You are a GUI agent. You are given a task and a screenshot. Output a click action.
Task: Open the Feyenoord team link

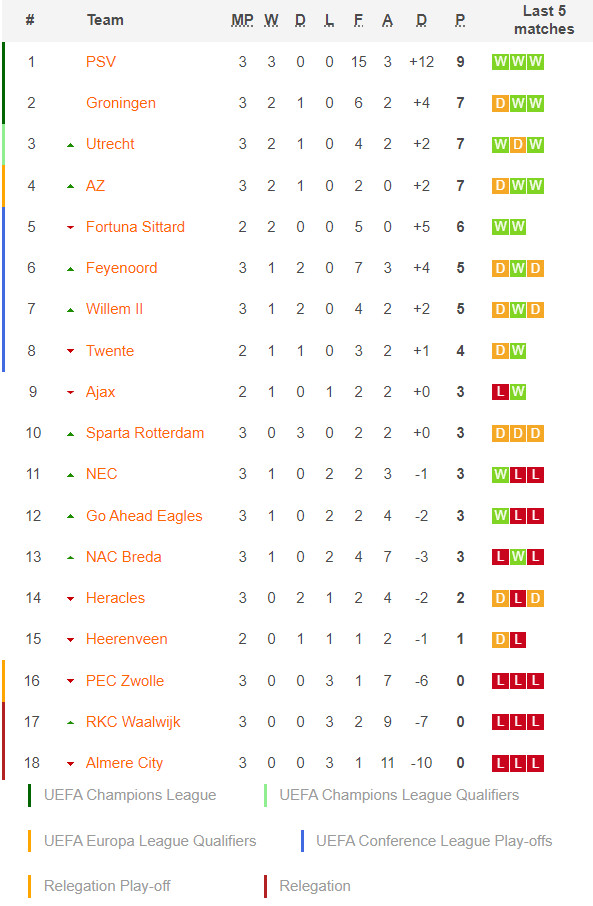click(x=121, y=268)
